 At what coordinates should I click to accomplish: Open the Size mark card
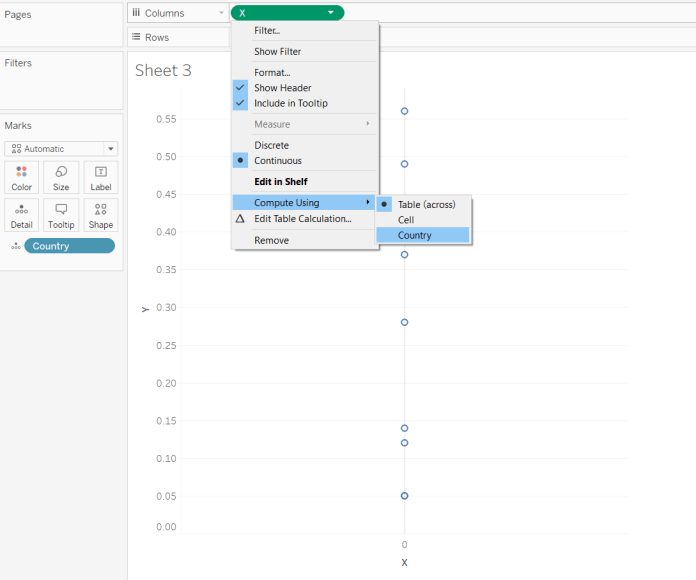(x=61, y=177)
